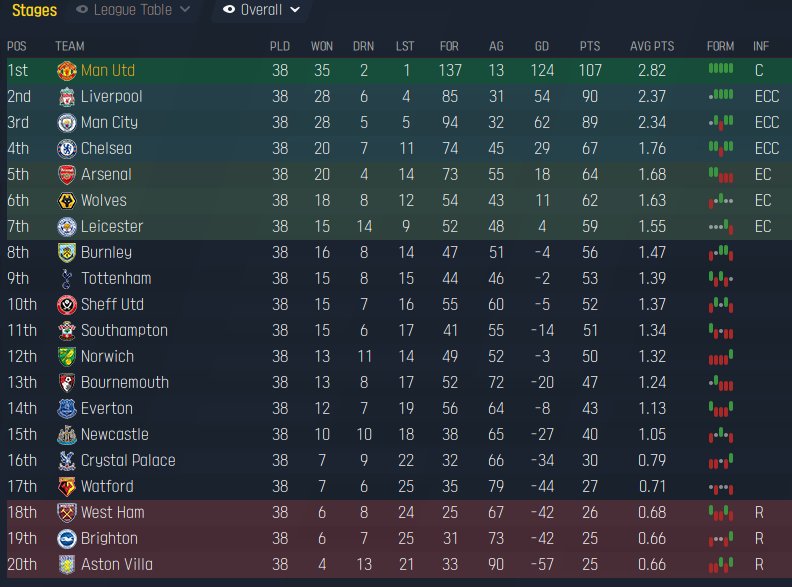Sort table by PTS column header
Image resolution: width=792 pixels, height=587 pixels.
590,46
